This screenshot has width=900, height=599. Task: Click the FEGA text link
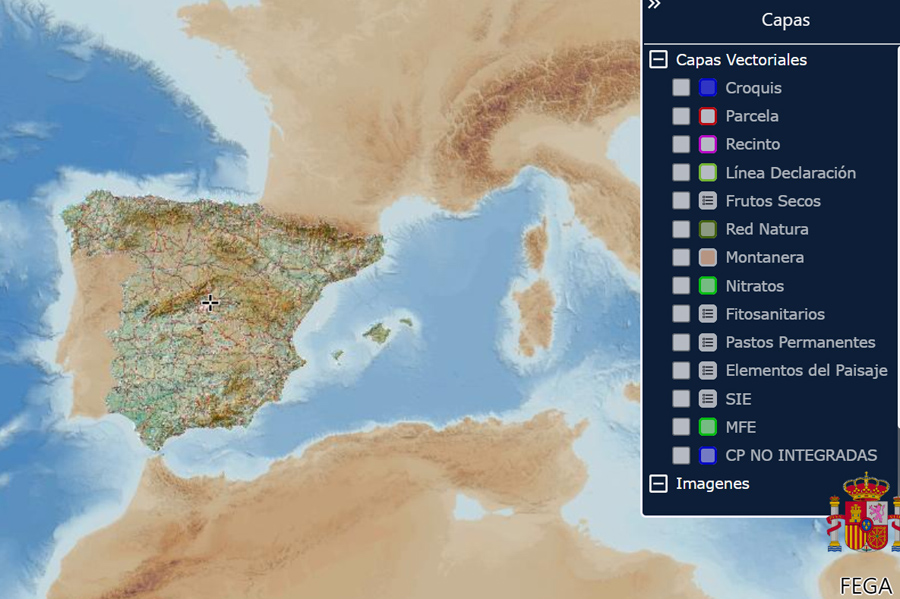pos(865,586)
